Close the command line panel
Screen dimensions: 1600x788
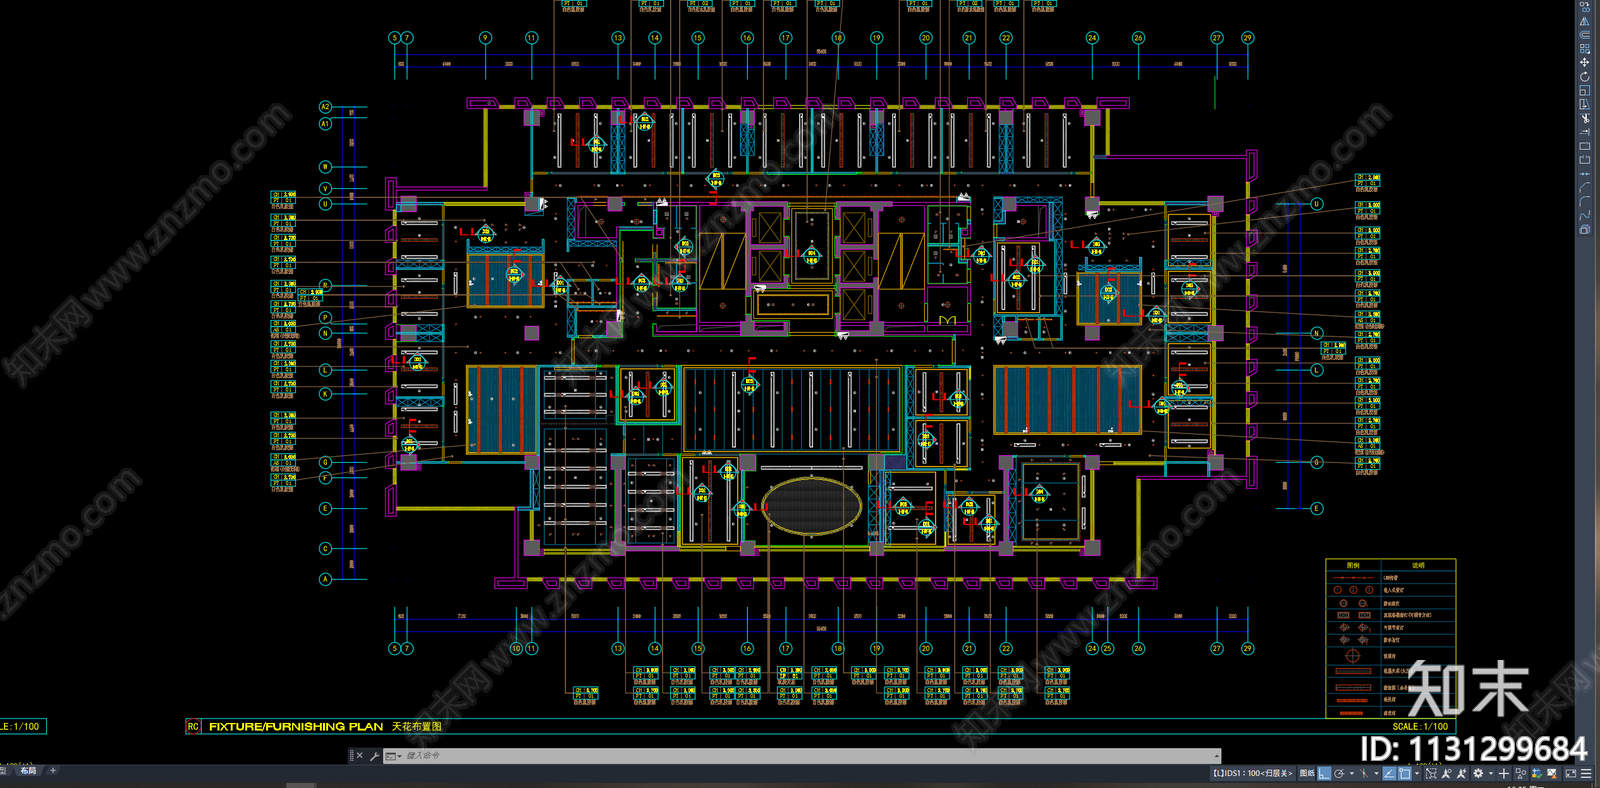tap(360, 756)
